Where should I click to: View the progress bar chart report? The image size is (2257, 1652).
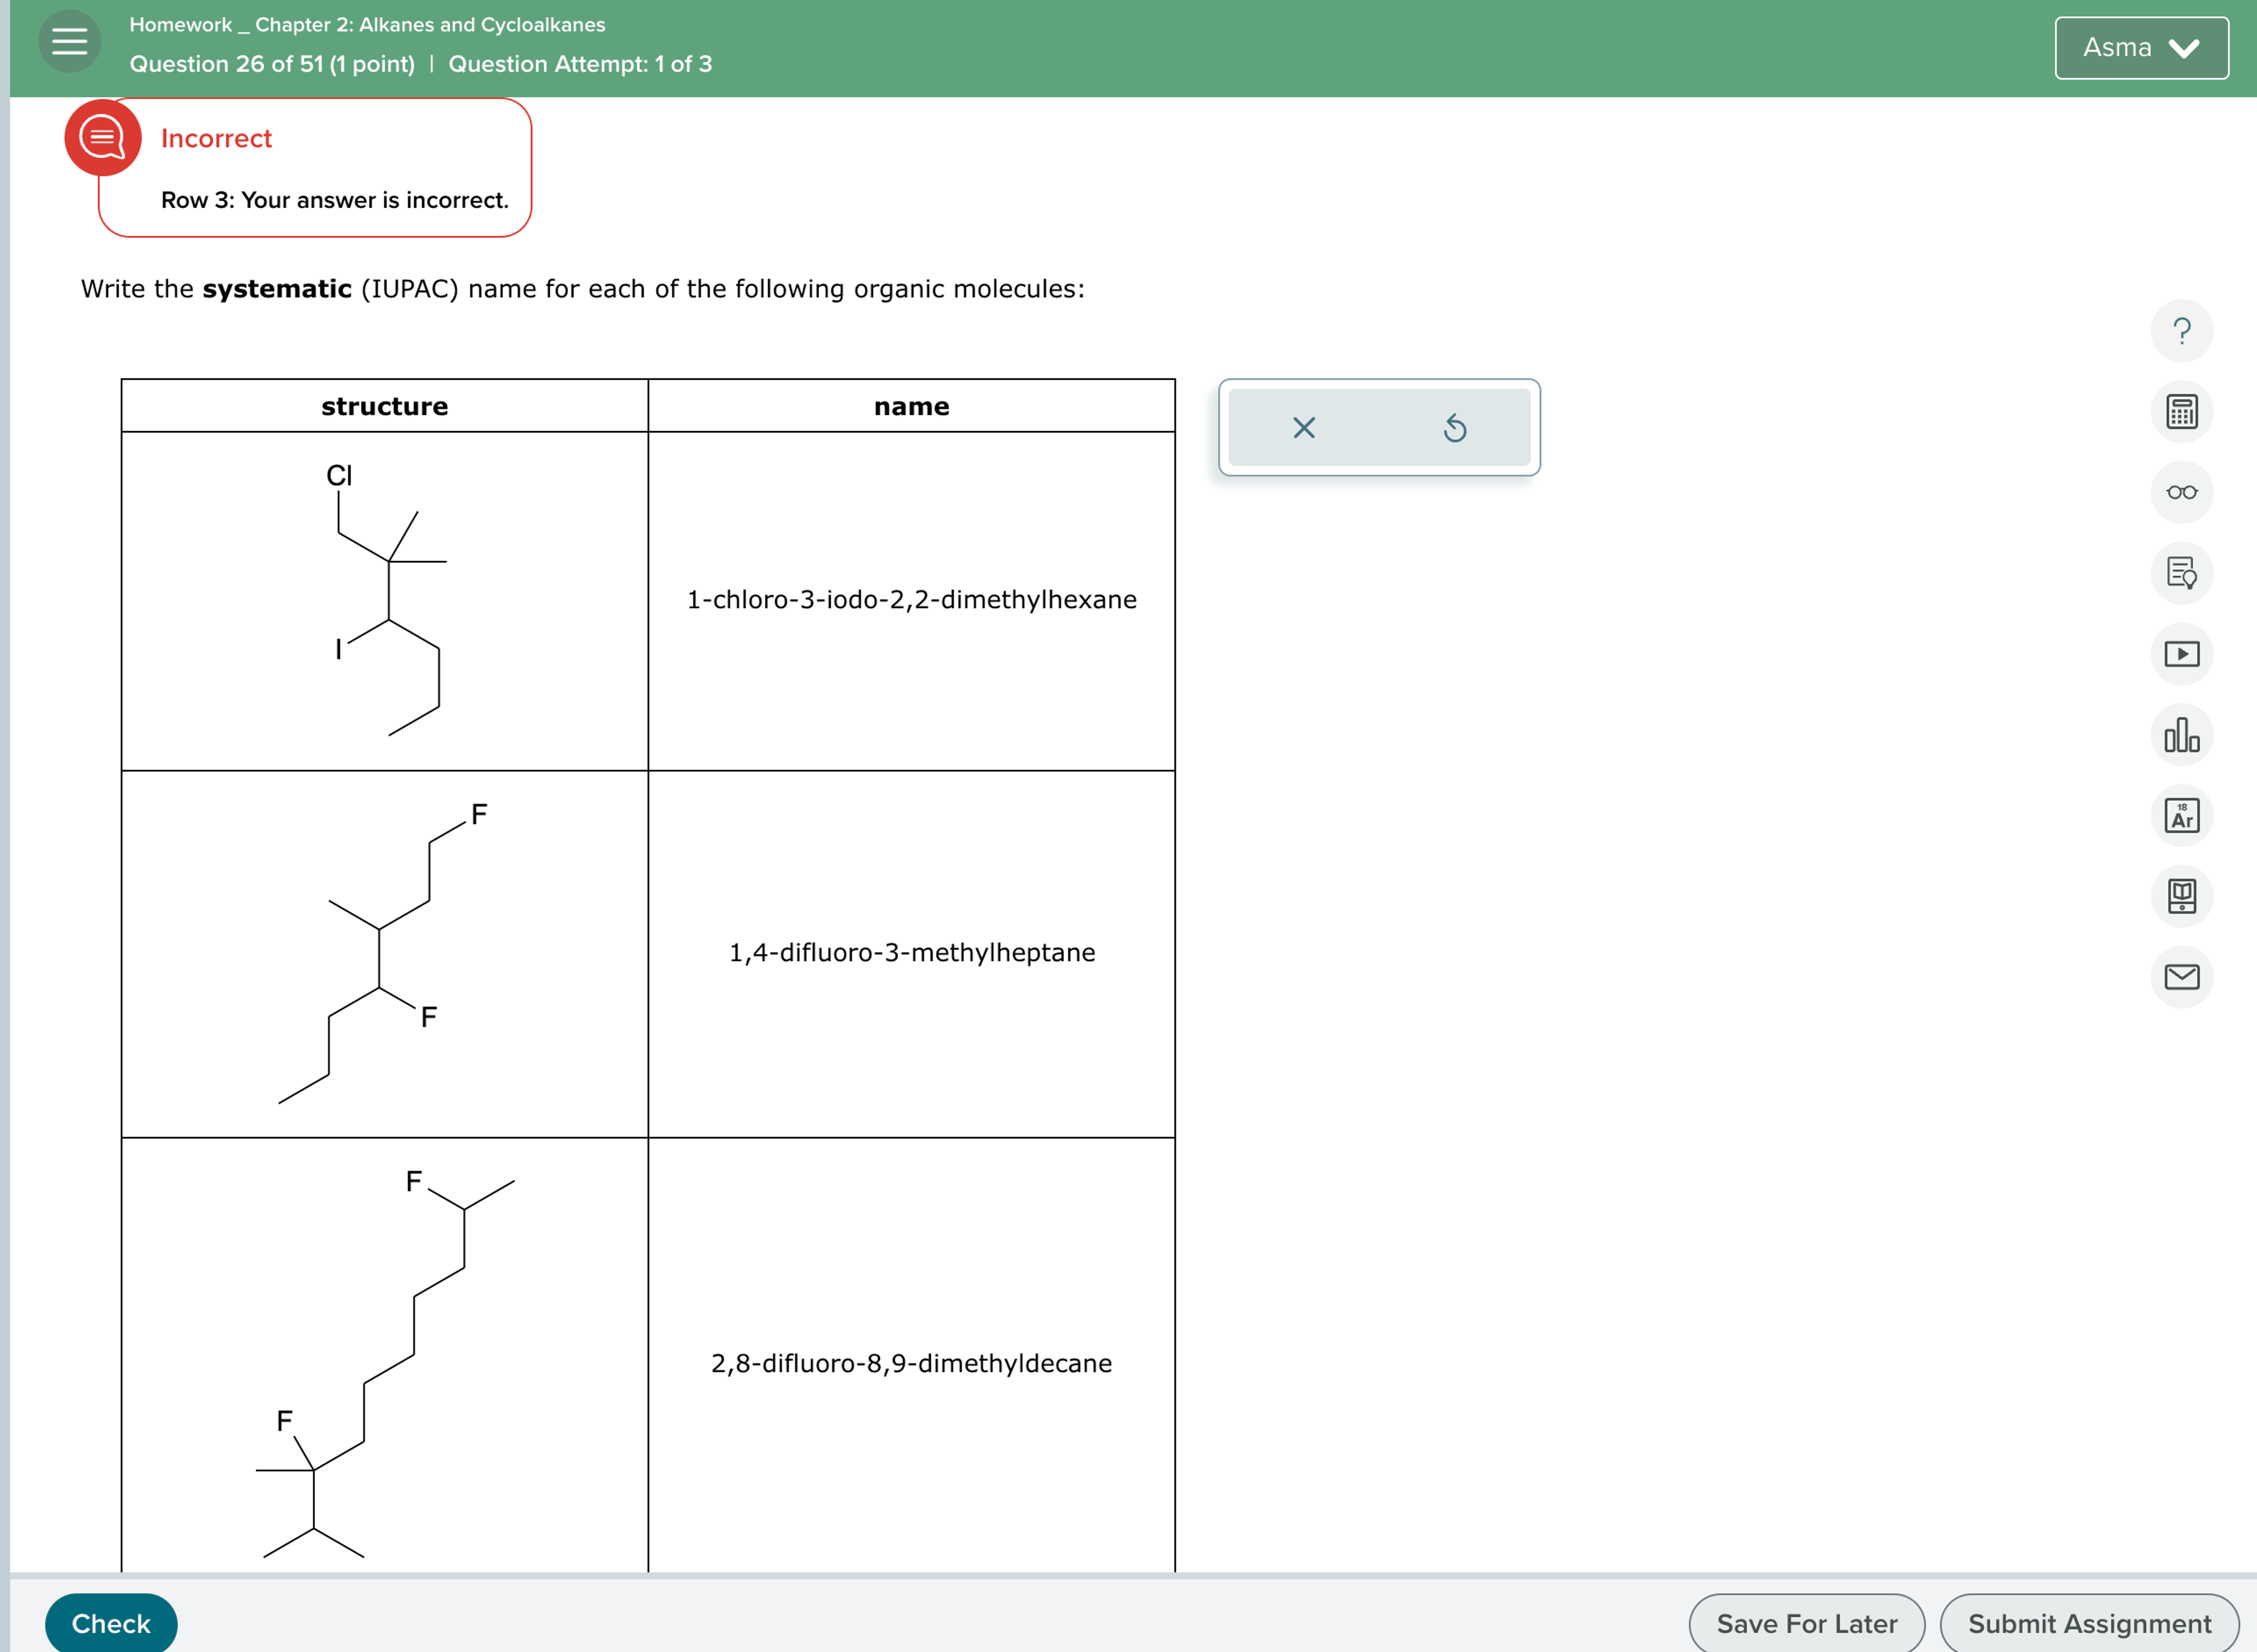tap(2183, 735)
